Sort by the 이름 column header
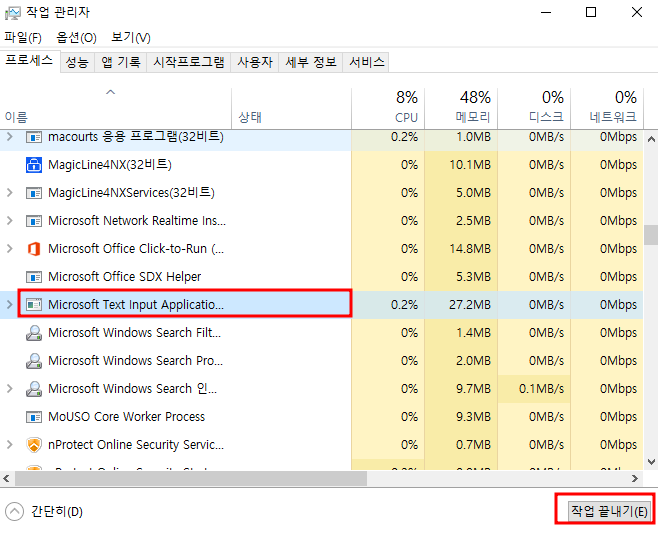658x533 pixels. (x=115, y=109)
